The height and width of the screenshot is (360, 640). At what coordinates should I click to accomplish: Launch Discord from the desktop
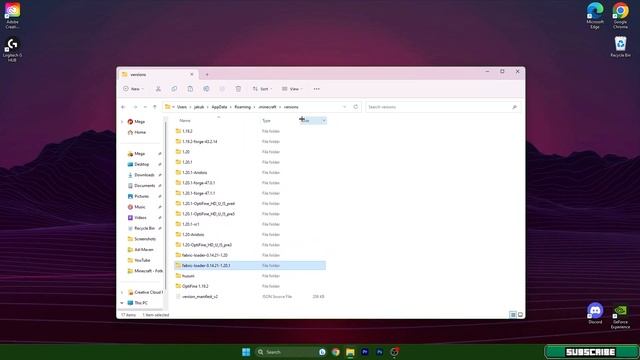click(595, 313)
